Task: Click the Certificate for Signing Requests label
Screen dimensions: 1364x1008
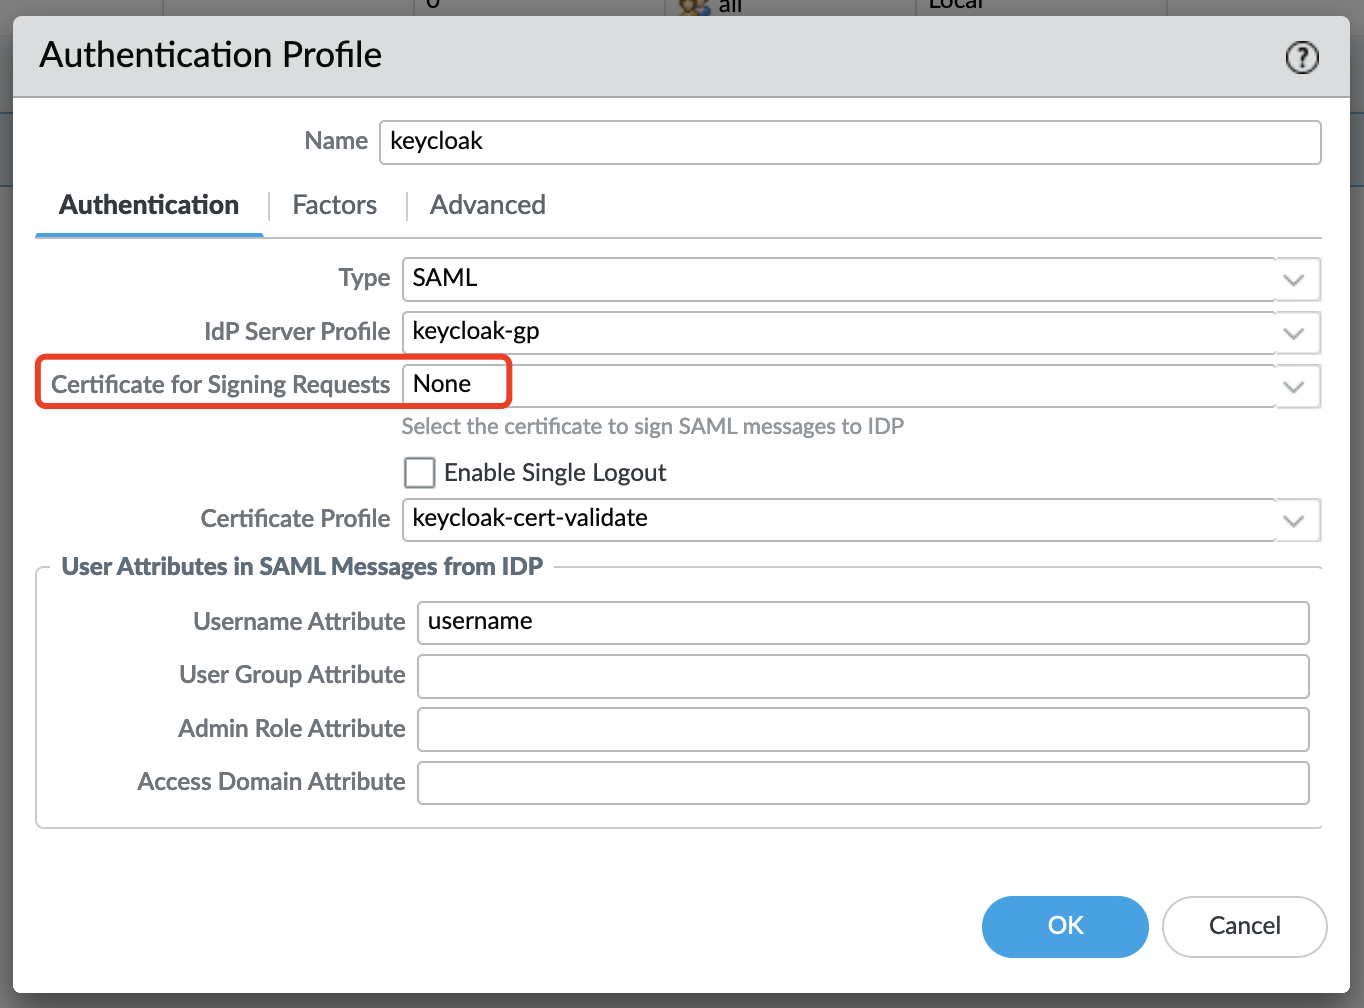Action: pyautogui.click(x=221, y=385)
